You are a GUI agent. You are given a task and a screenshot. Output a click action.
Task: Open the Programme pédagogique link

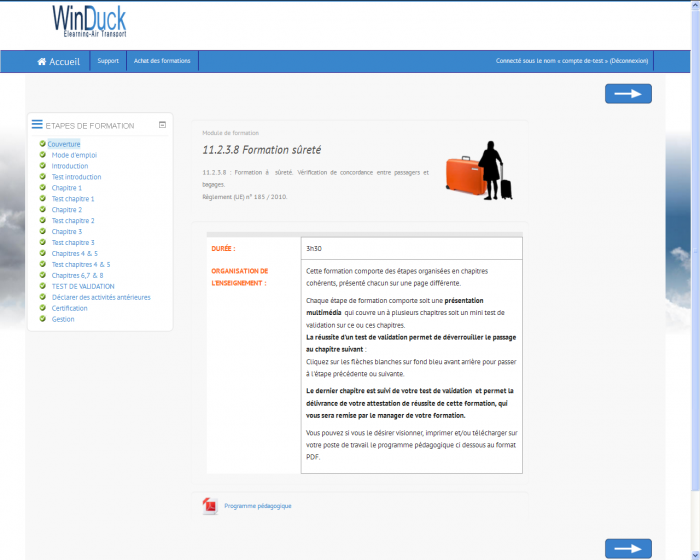click(x=258, y=506)
